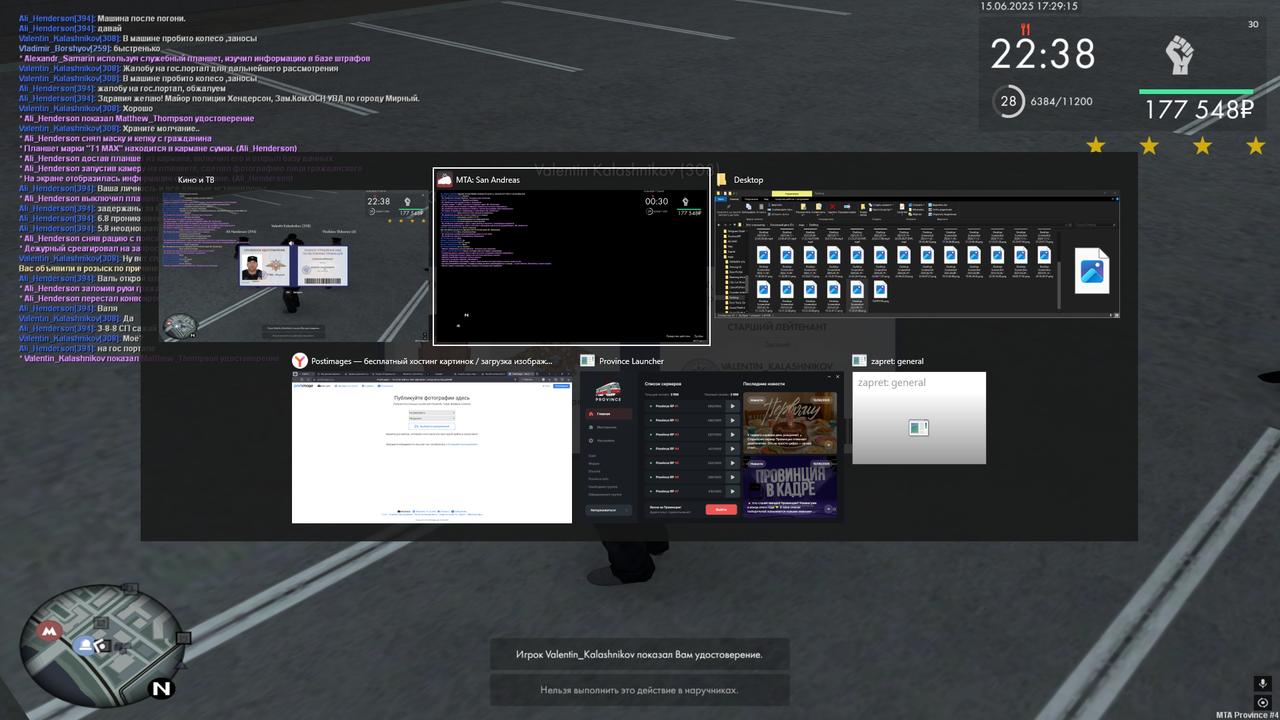Click the green health bar under fist
This screenshot has height=720, width=1280.
coord(1196,91)
